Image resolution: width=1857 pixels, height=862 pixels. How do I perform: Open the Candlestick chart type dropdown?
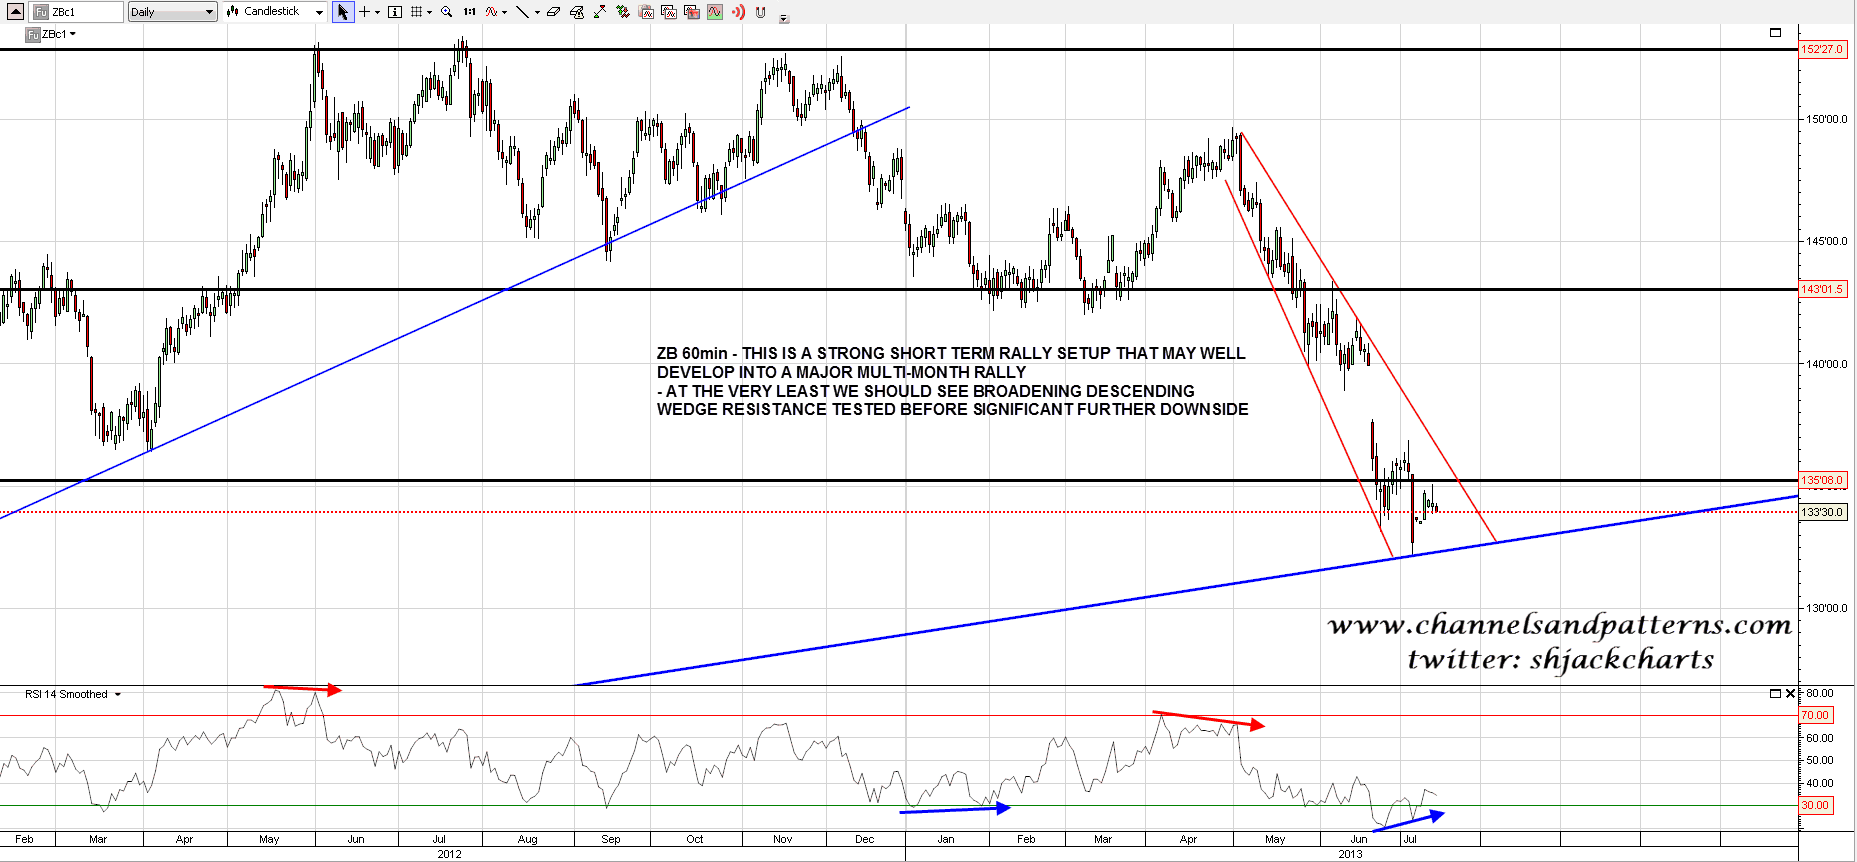click(274, 12)
